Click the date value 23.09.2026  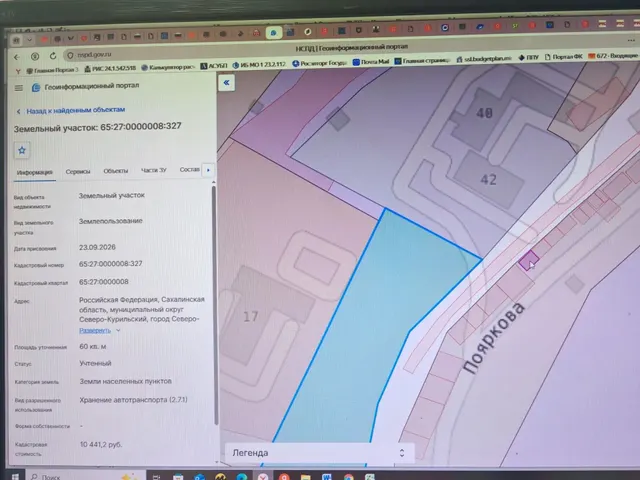point(97,247)
